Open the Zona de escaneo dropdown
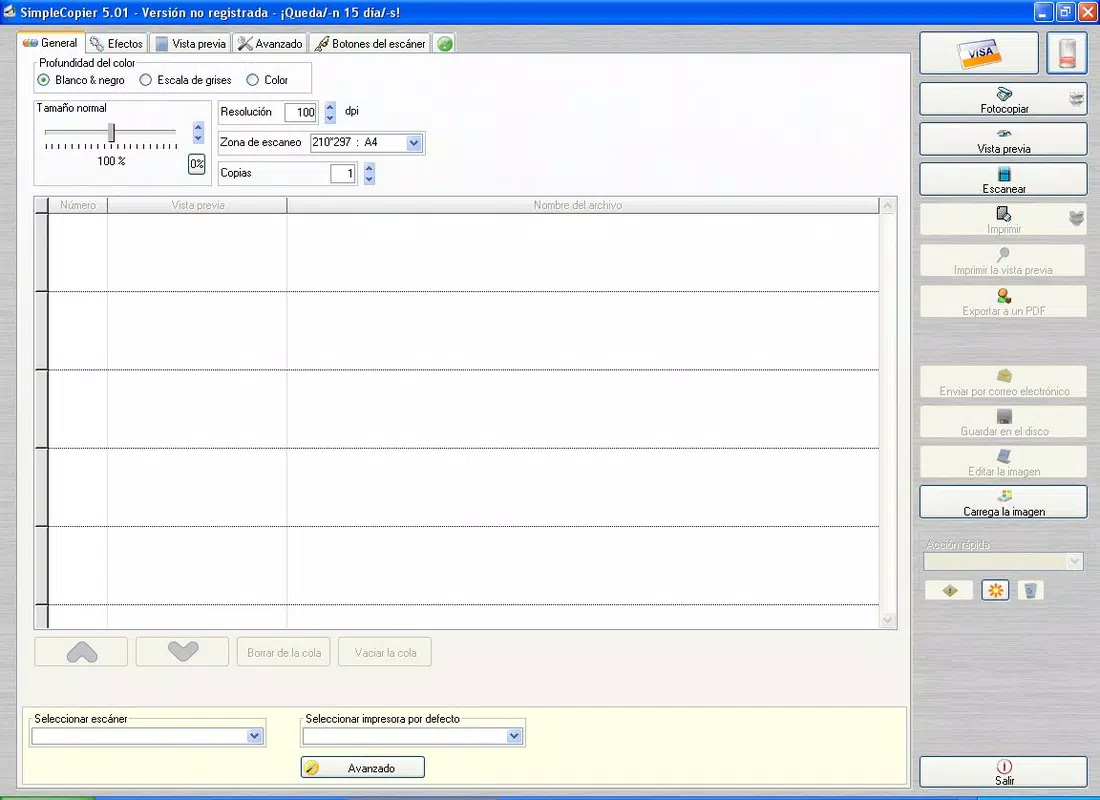The width and height of the screenshot is (1100, 800). (414, 142)
